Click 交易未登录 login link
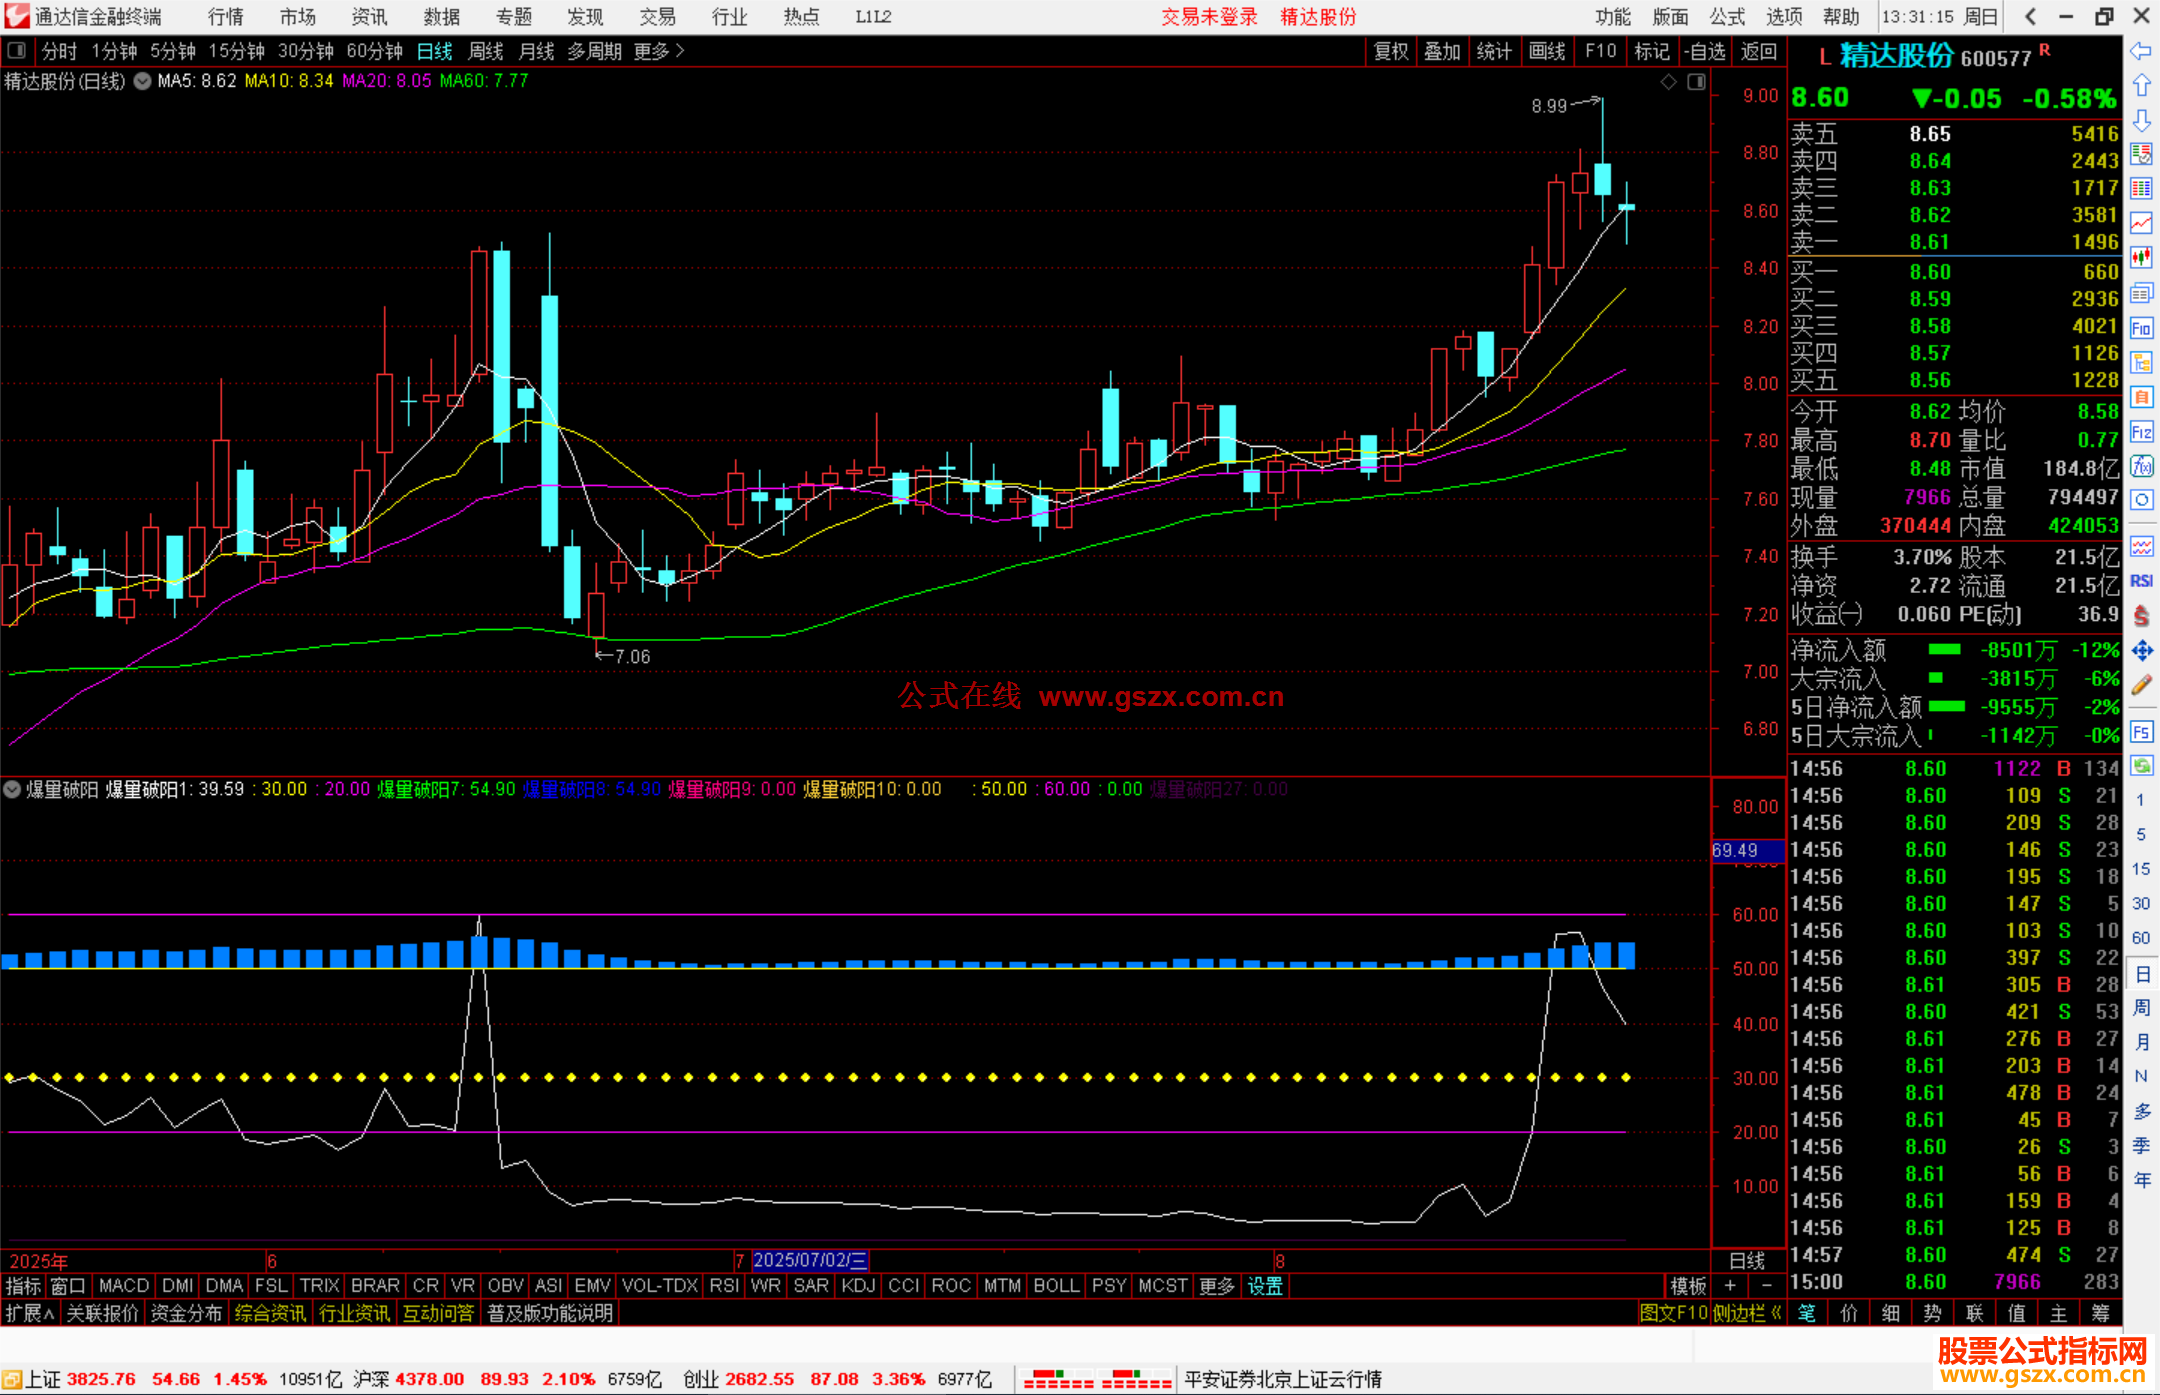This screenshot has height=1395, width=2160. tap(1209, 17)
